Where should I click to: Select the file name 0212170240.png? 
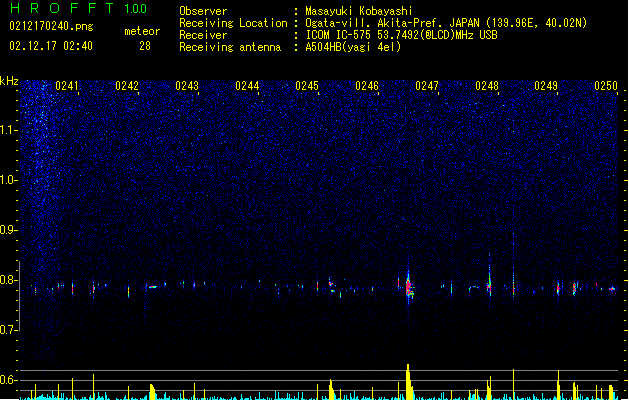(x=51, y=26)
